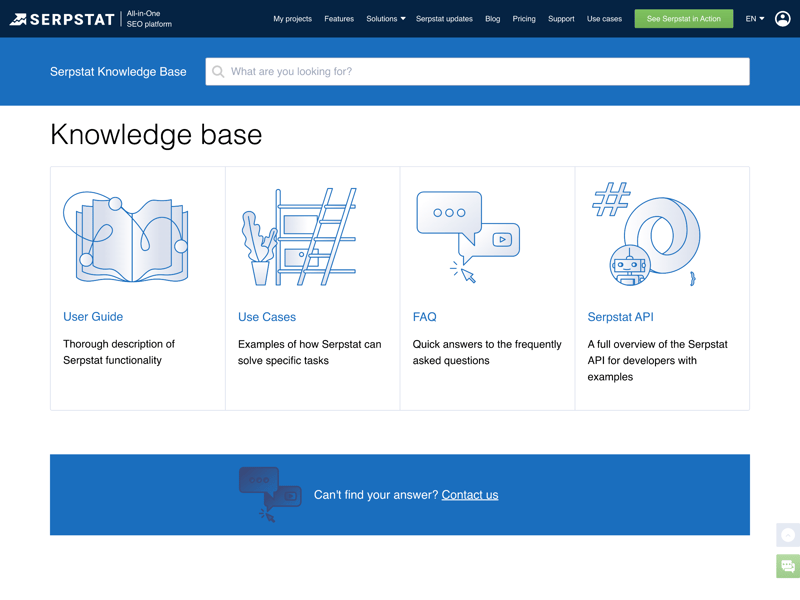Click 'Quick answers to the frequently asked questions'

pyautogui.click(x=487, y=352)
